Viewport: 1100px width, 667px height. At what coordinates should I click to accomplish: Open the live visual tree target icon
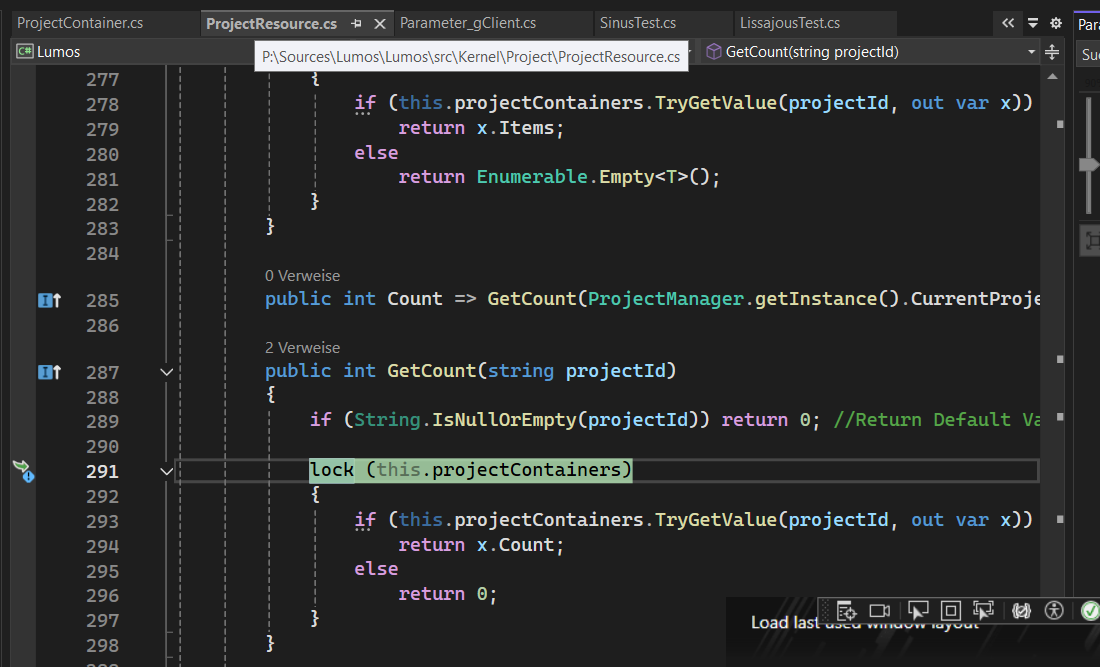pyautogui.click(x=846, y=611)
